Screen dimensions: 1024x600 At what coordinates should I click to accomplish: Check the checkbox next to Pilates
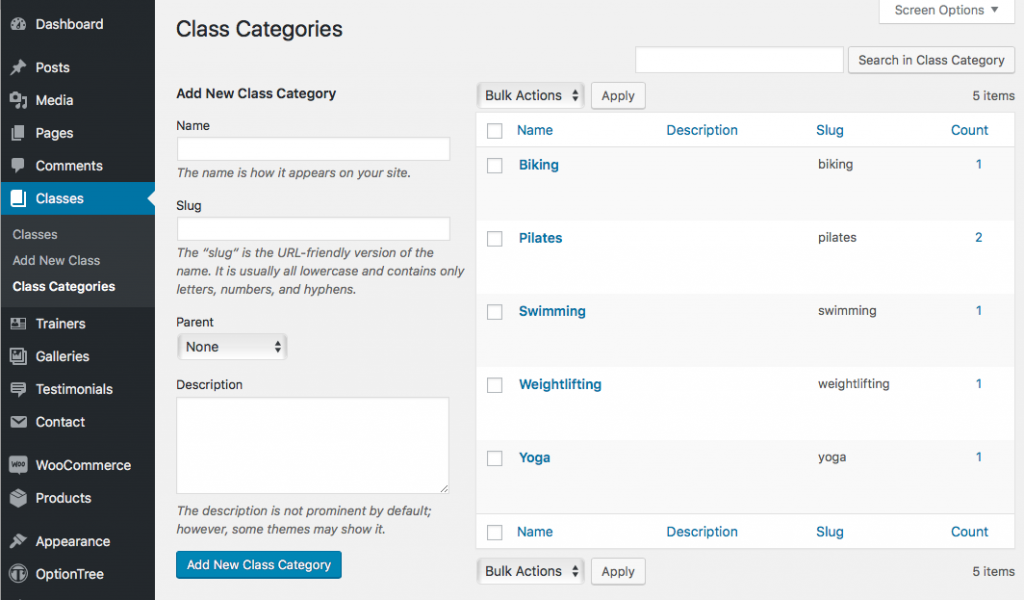494,238
